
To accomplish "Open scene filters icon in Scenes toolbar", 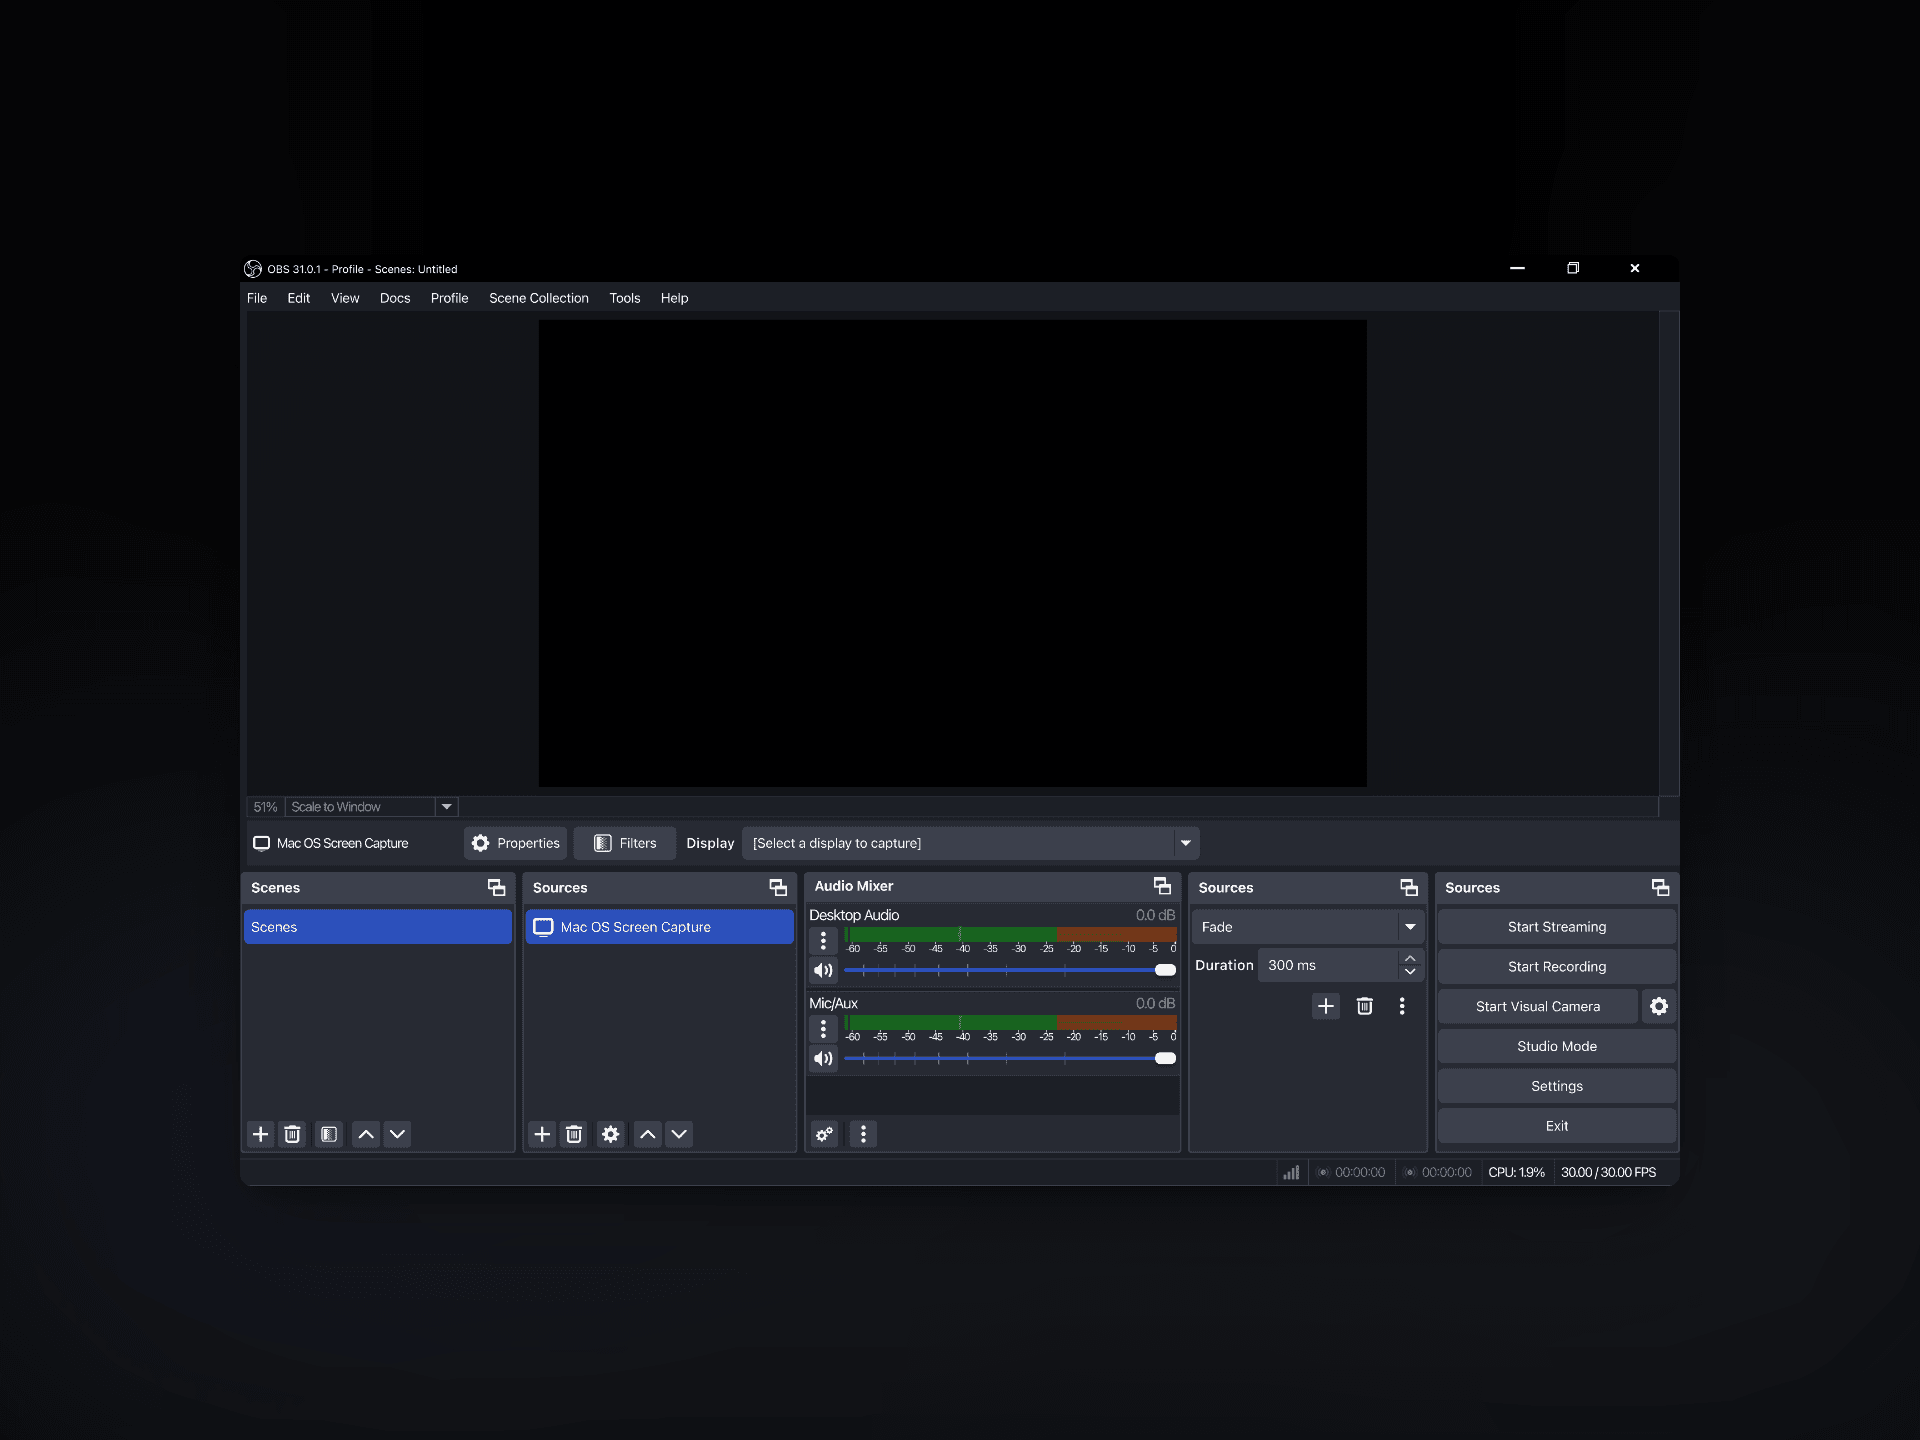I will (x=328, y=1134).
